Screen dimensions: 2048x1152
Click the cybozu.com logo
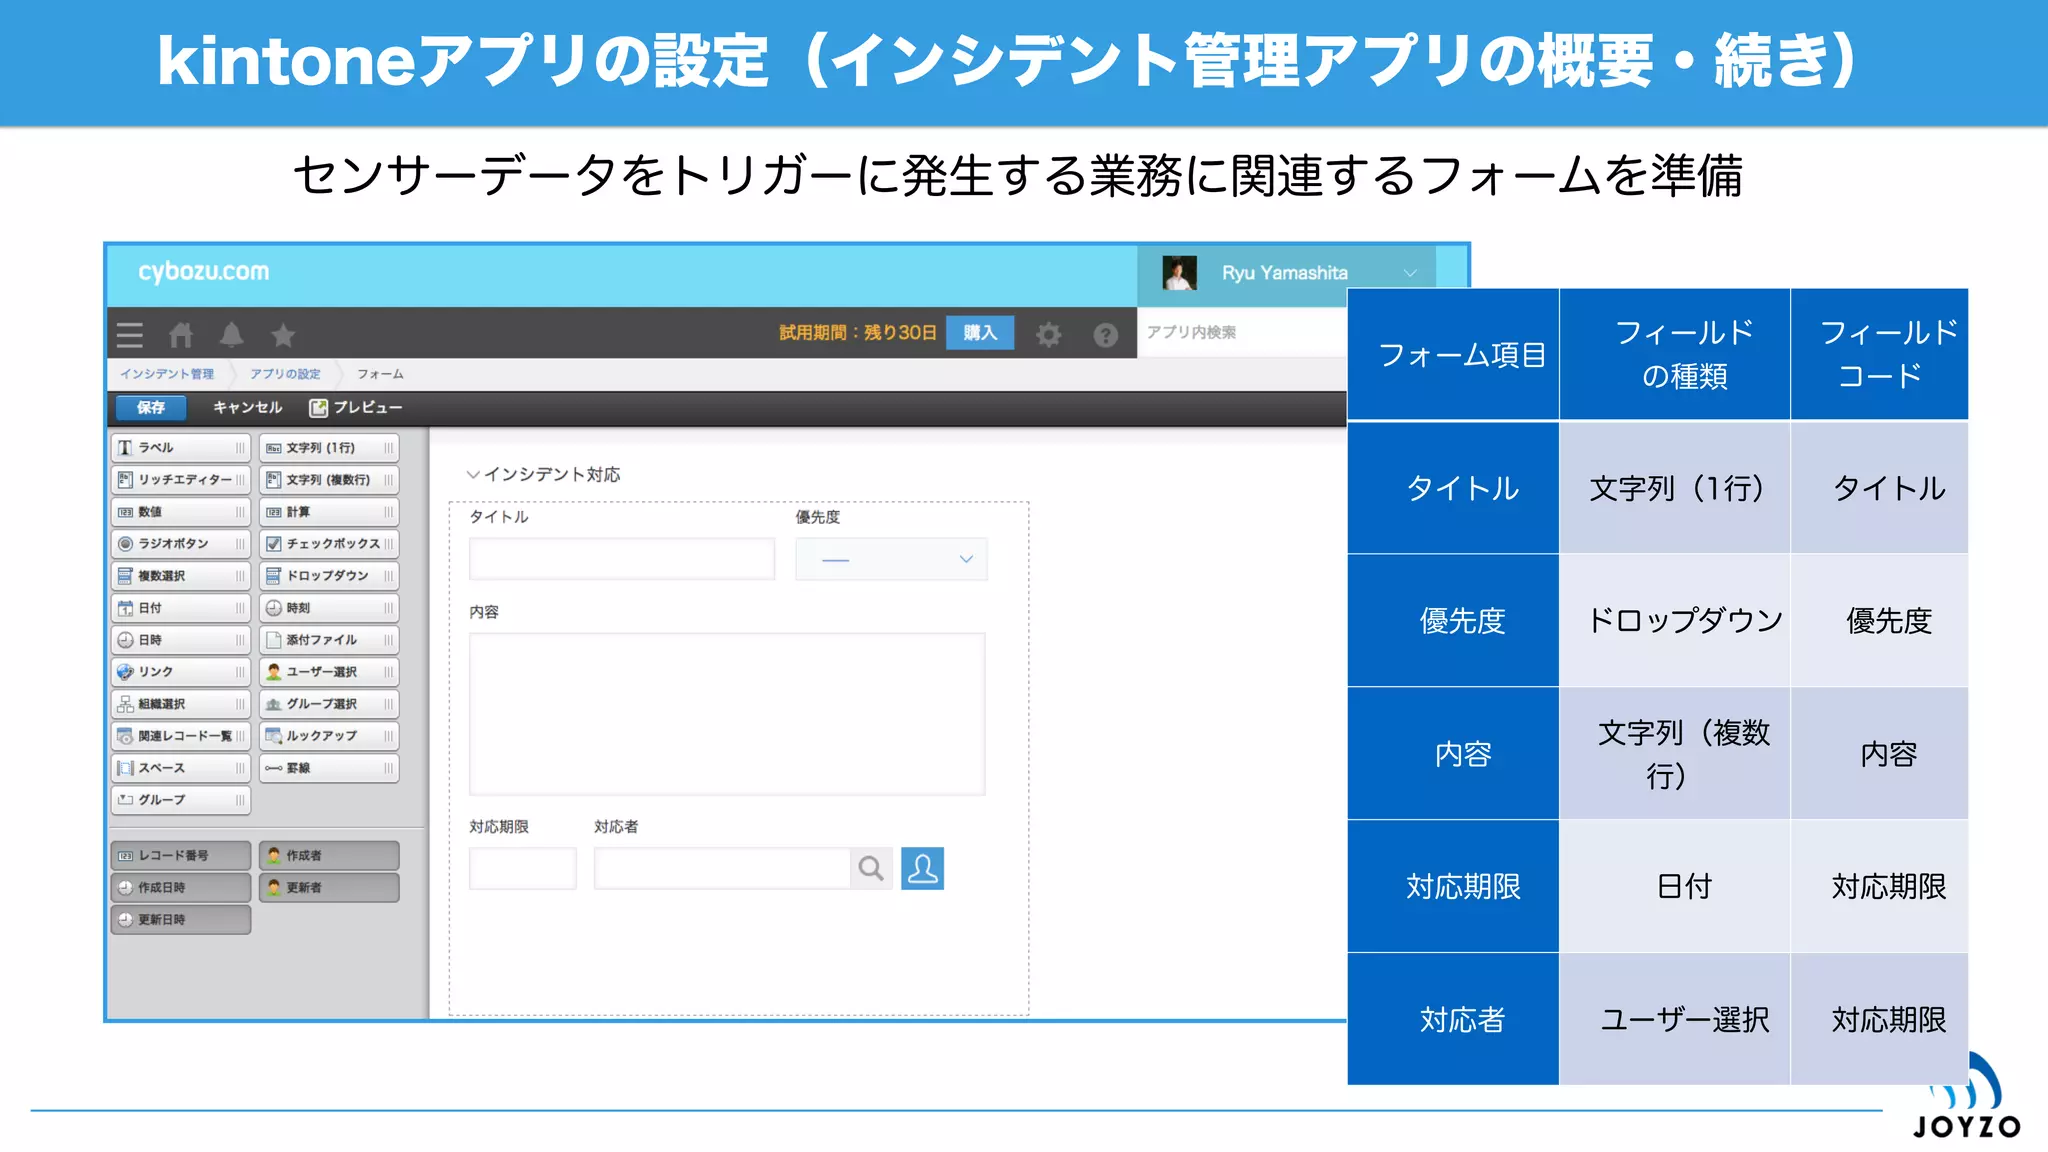[x=203, y=271]
